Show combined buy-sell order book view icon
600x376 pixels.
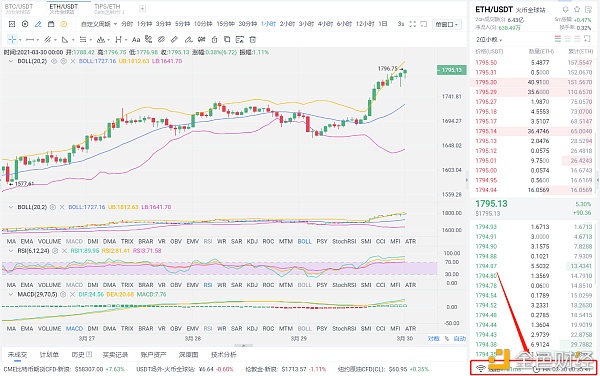tap(558, 39)
